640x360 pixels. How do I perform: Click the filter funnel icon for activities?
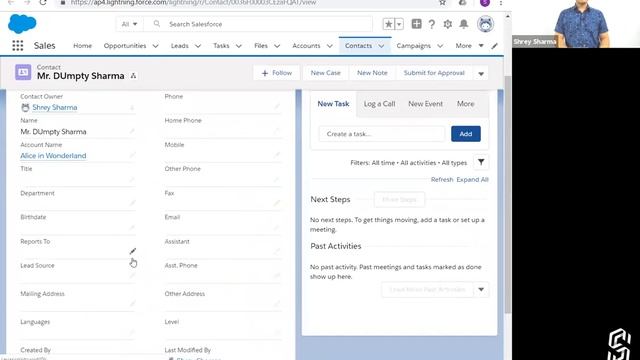coord(481,162)
